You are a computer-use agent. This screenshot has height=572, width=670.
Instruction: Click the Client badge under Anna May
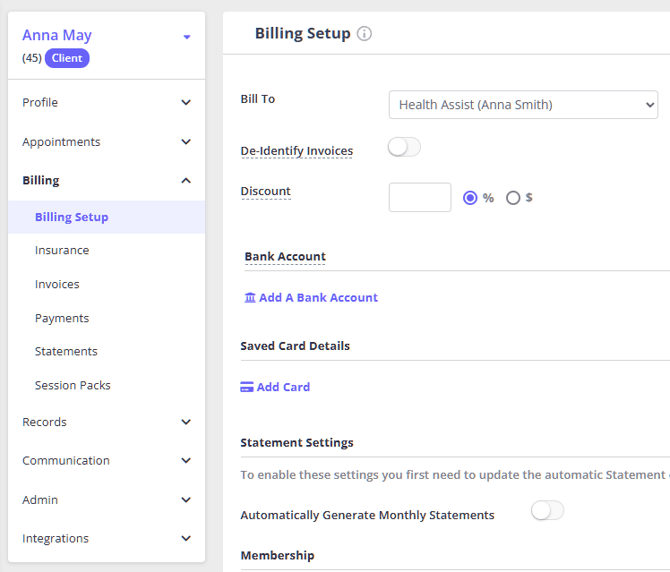click(67, 58)
